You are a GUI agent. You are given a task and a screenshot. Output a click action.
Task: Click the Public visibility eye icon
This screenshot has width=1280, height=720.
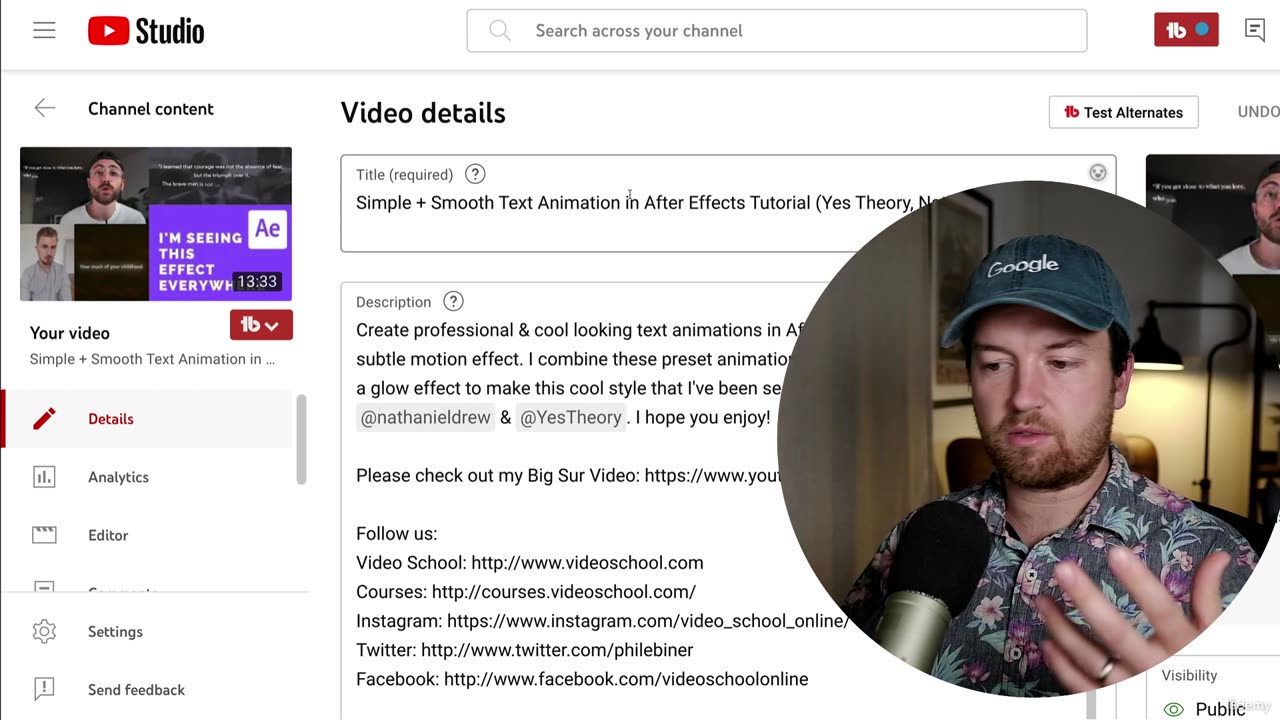point(1174,709)
